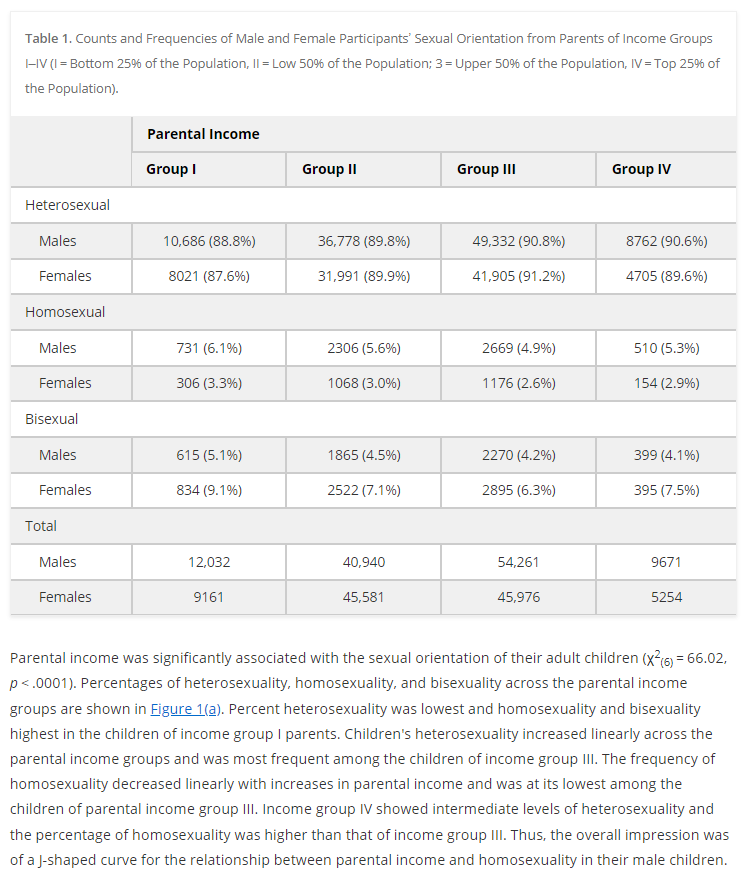Click the cell showing 834 (9.1%)

point(209,490)
